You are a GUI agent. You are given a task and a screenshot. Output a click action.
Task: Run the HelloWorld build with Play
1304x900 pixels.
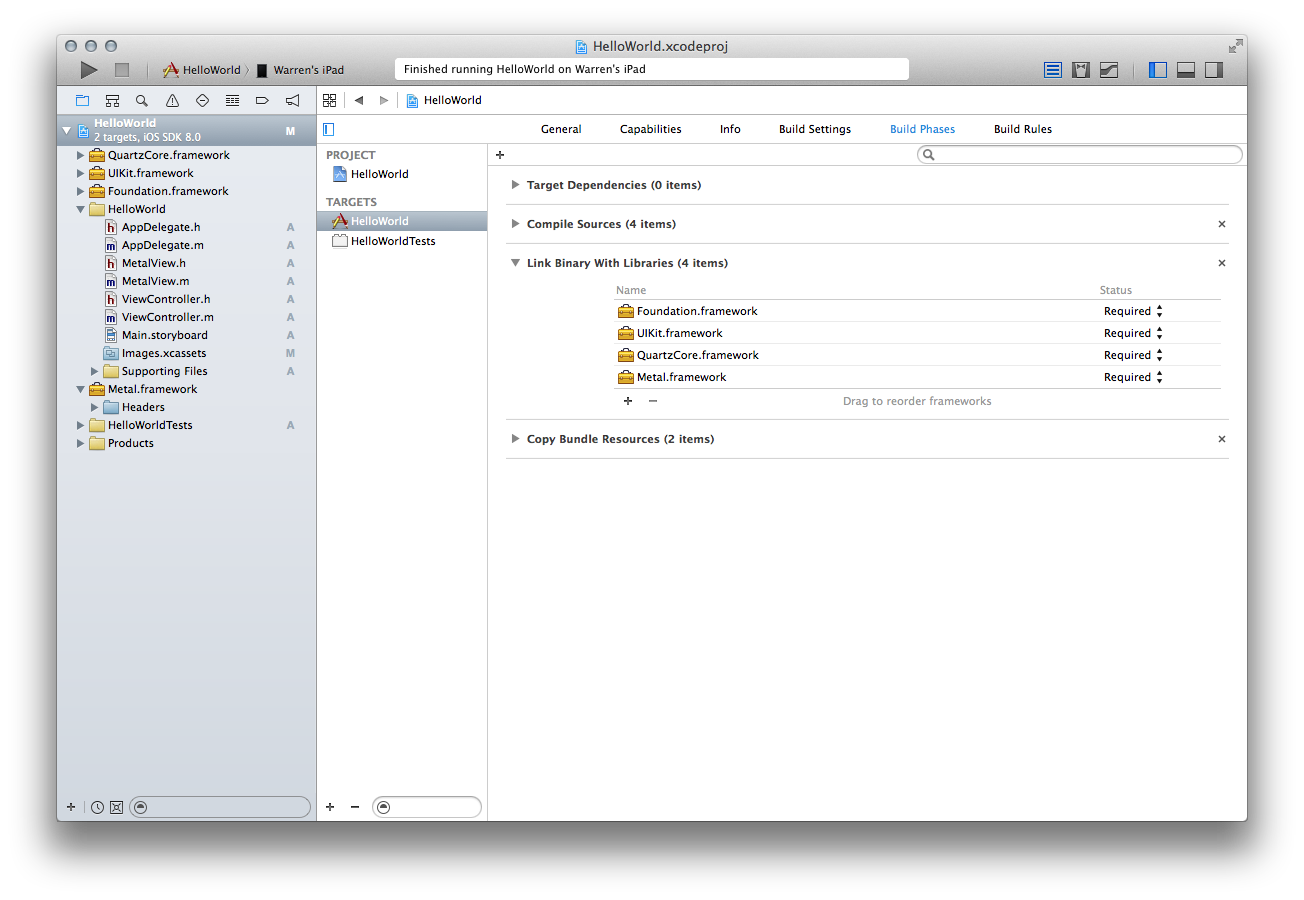(x=89, y=70)
